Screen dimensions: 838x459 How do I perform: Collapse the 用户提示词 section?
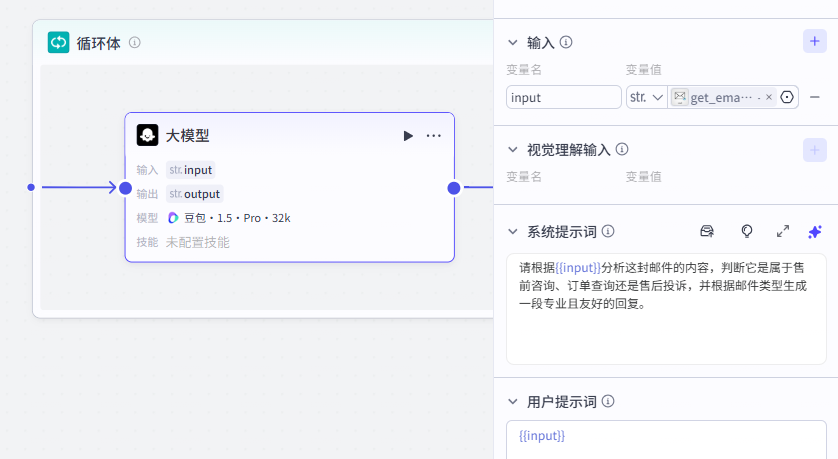point(513,402)
